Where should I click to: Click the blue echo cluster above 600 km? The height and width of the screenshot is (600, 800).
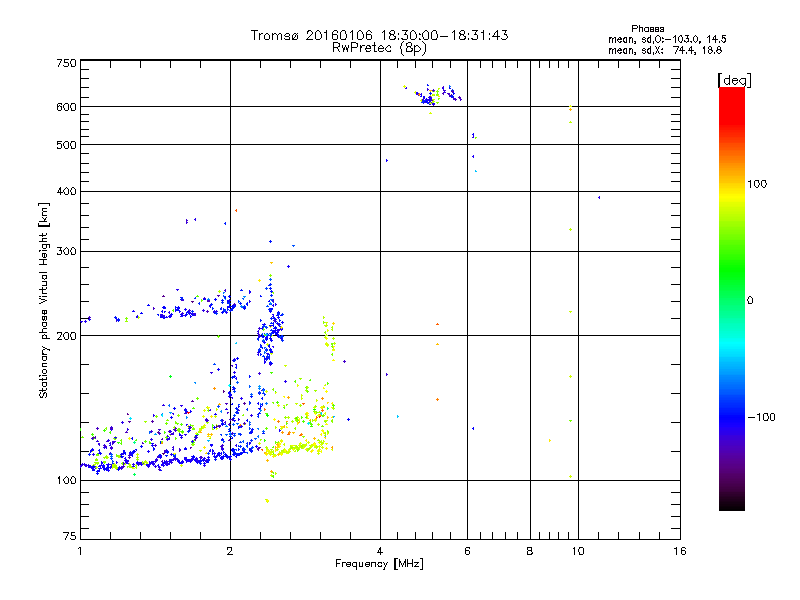433,95
